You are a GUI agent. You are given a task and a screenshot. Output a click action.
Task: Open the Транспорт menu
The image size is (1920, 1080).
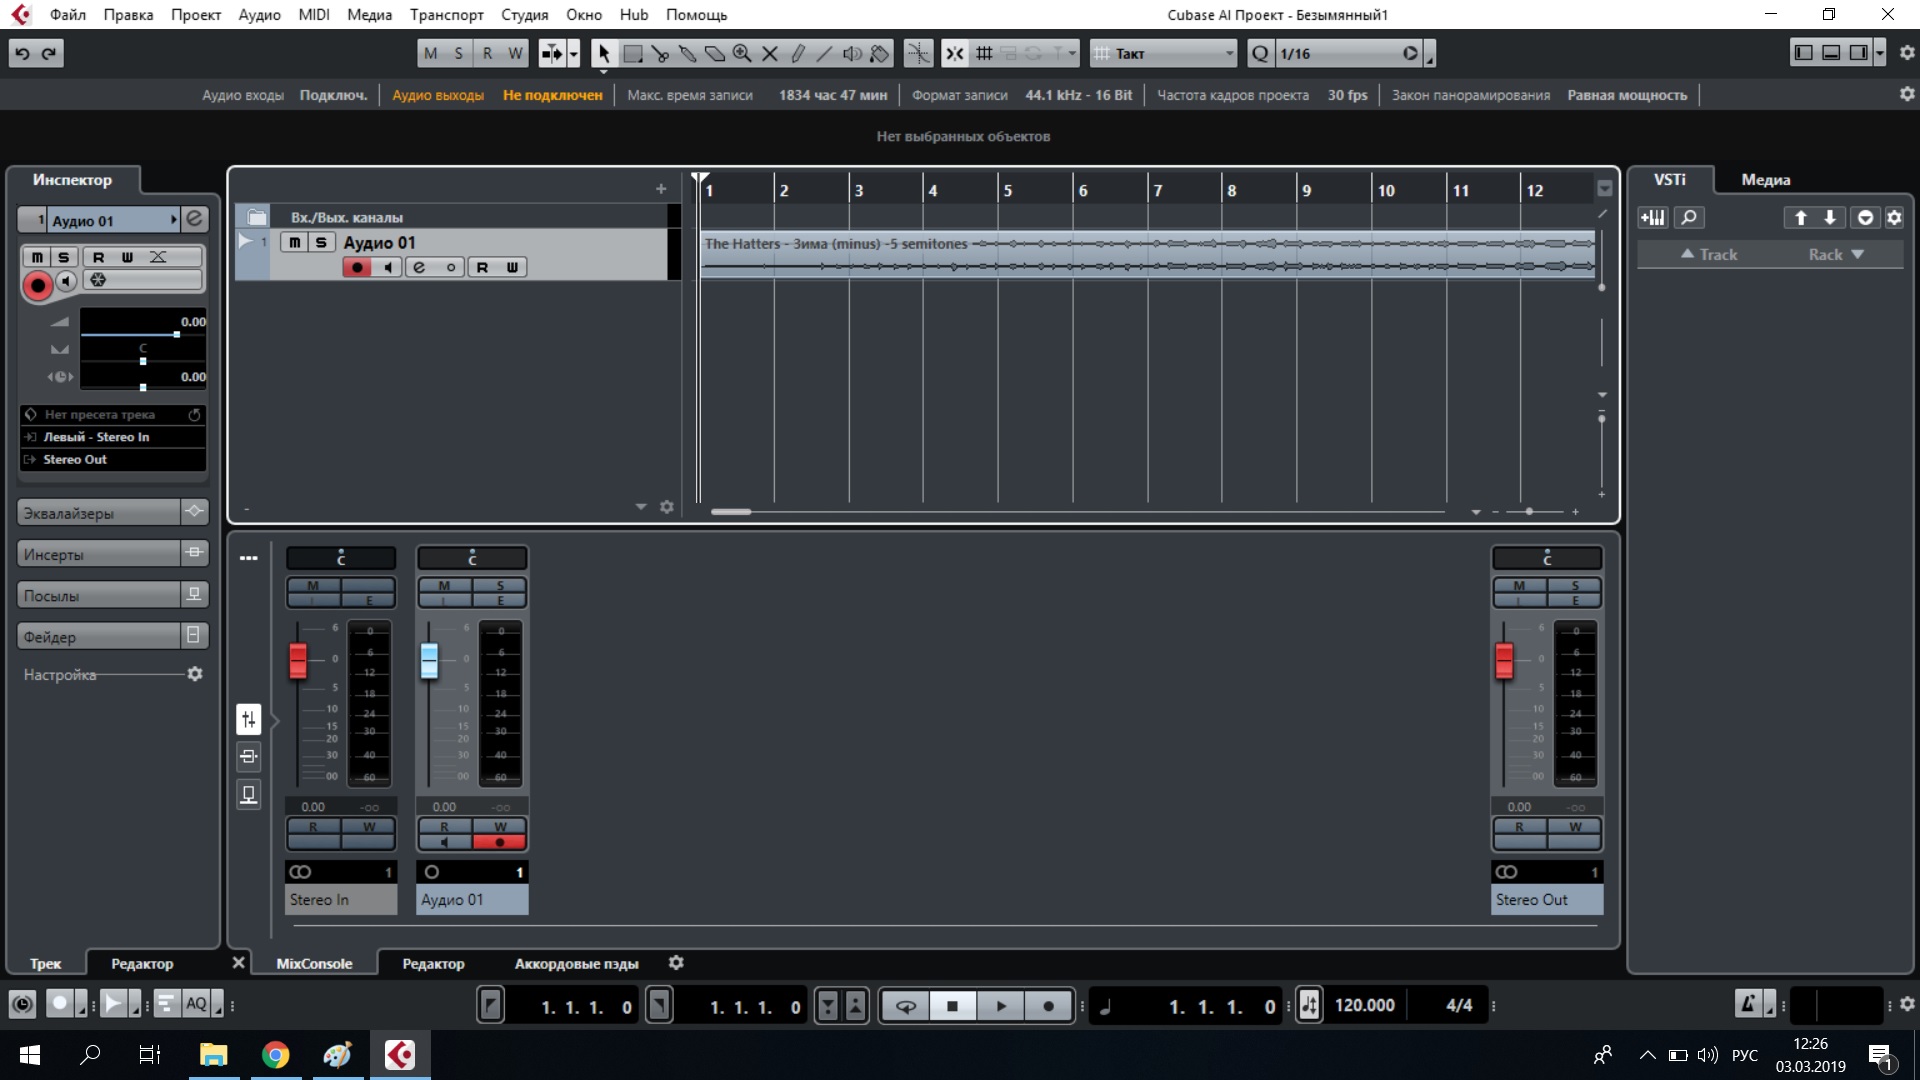point(446,15)
